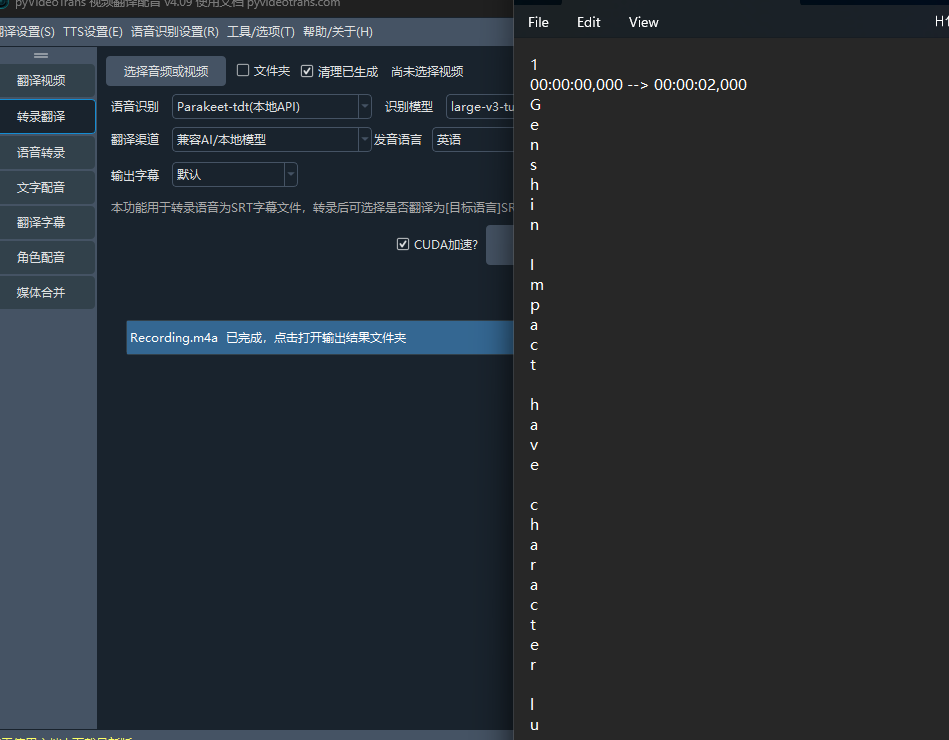The width and height of the screenshot is (949, 740).
Task: Open the 语音识别设置(R) menu
Action: tap(174, 31)
